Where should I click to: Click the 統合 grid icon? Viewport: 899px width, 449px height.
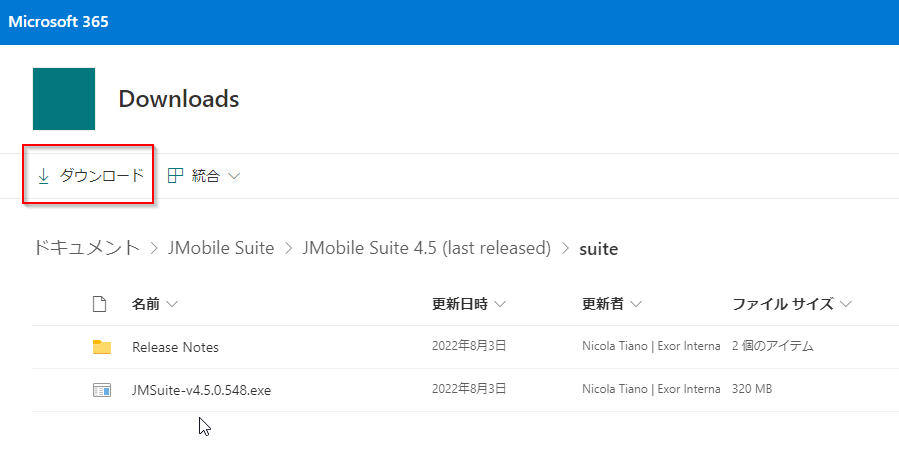click(174, 176)
